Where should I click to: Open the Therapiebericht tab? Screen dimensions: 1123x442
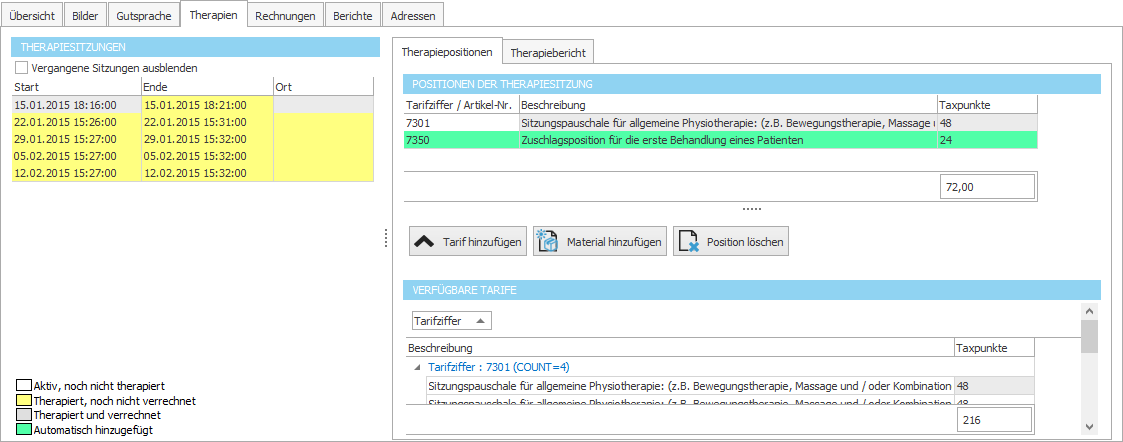click(548, 52)
